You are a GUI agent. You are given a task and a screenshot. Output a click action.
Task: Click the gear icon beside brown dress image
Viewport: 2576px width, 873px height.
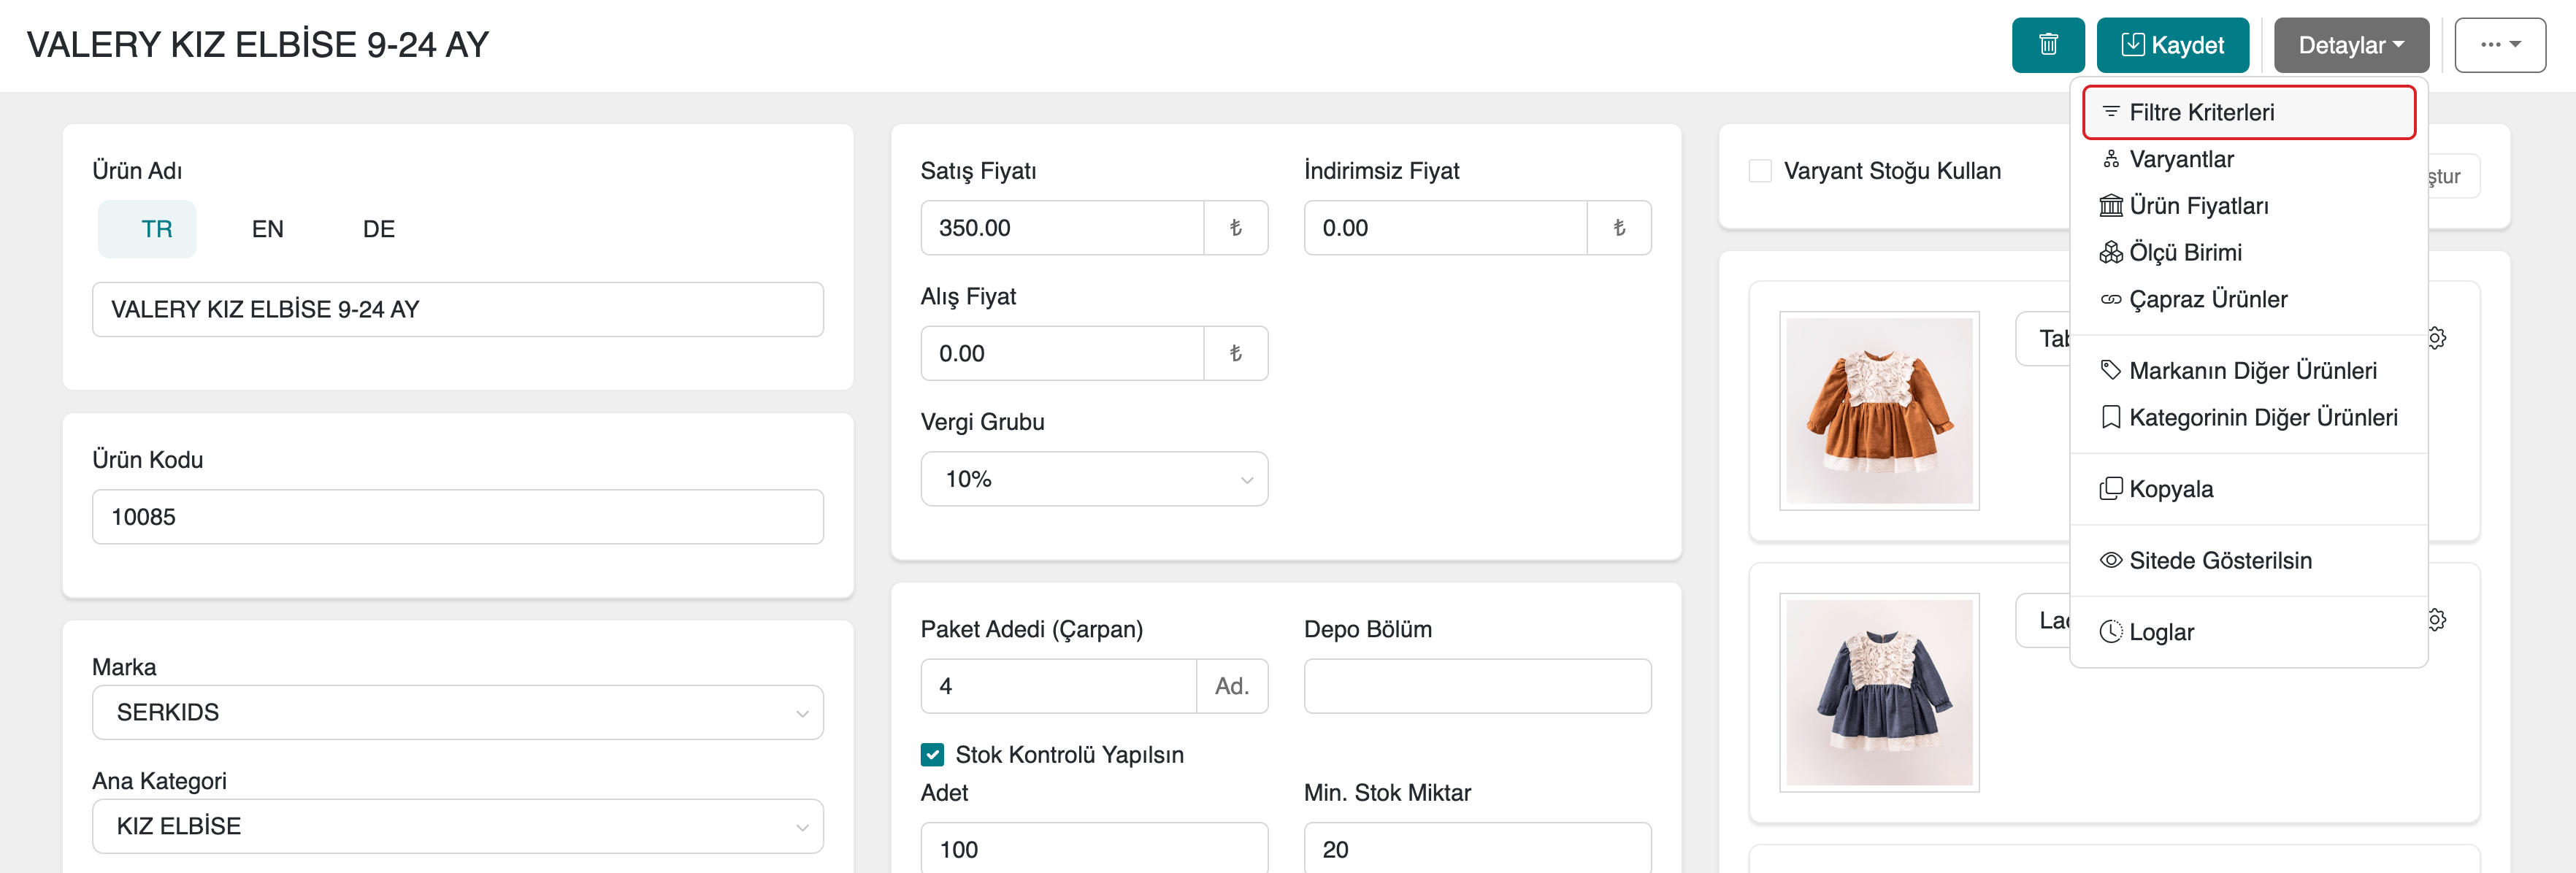[2437, 338]
